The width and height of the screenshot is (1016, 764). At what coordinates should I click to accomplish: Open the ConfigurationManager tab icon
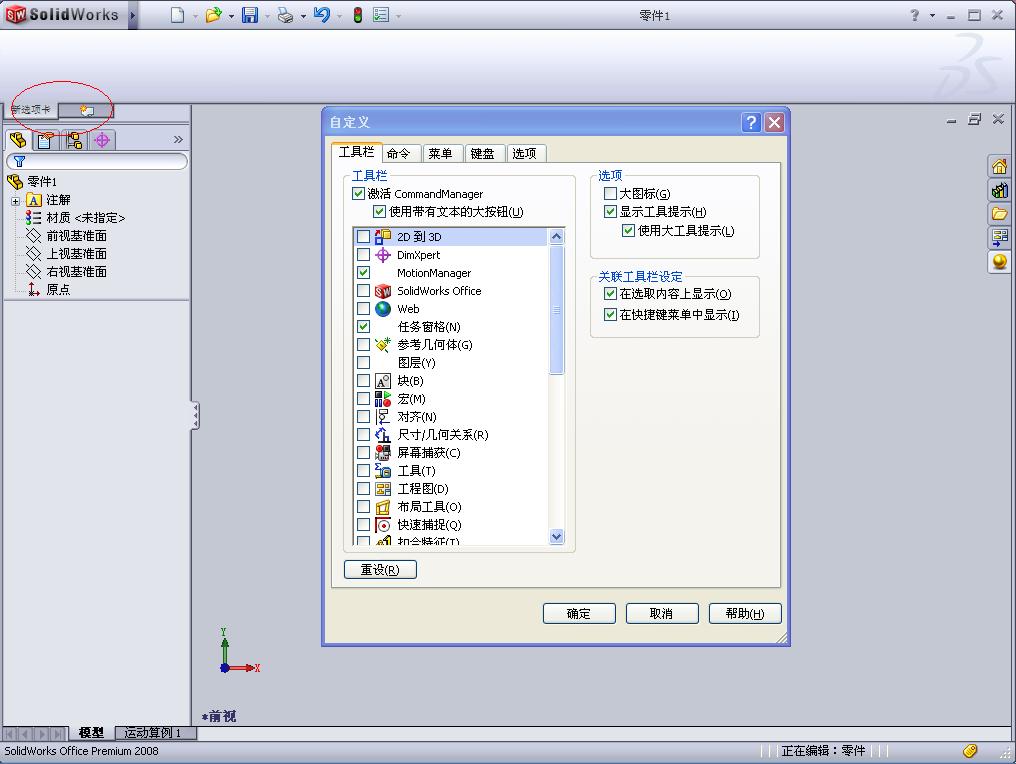(x=74, y=140)
